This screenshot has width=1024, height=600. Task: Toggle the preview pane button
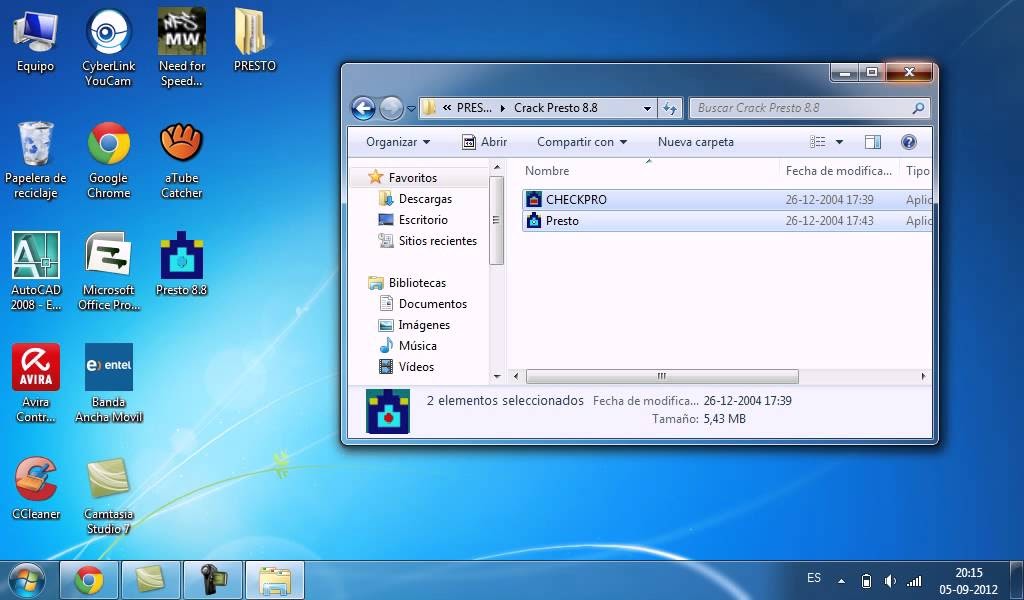872,142
